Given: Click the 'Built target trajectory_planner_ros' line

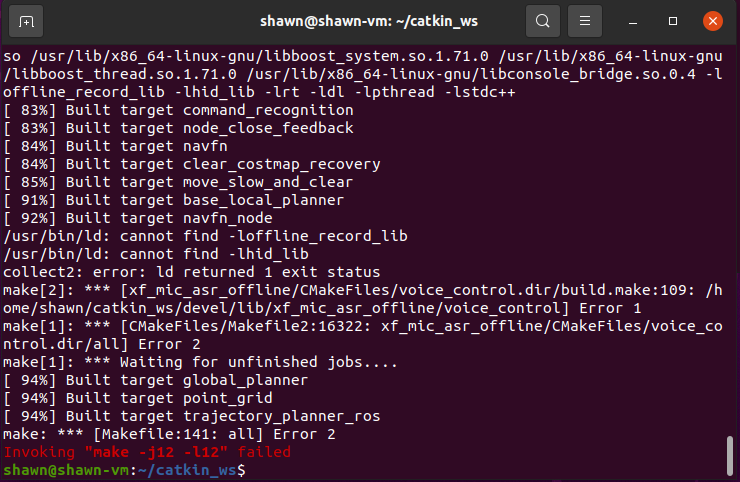Looking at the screenshot, I should point(192,416).
